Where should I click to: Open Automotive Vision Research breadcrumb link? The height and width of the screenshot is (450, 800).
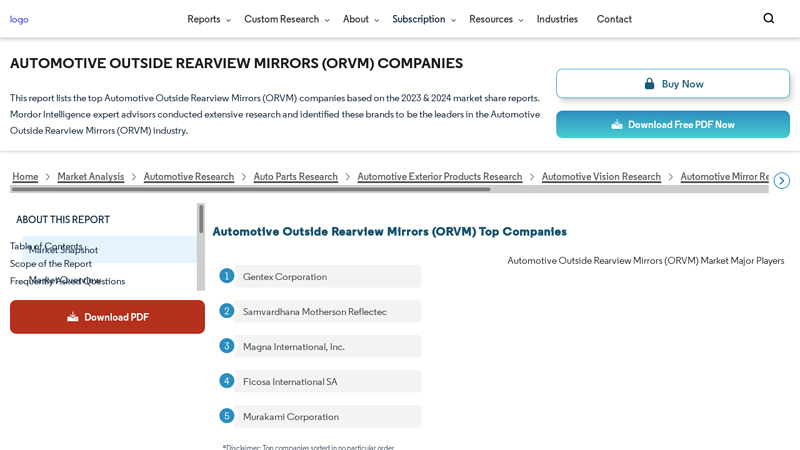(x=601, y=177)
